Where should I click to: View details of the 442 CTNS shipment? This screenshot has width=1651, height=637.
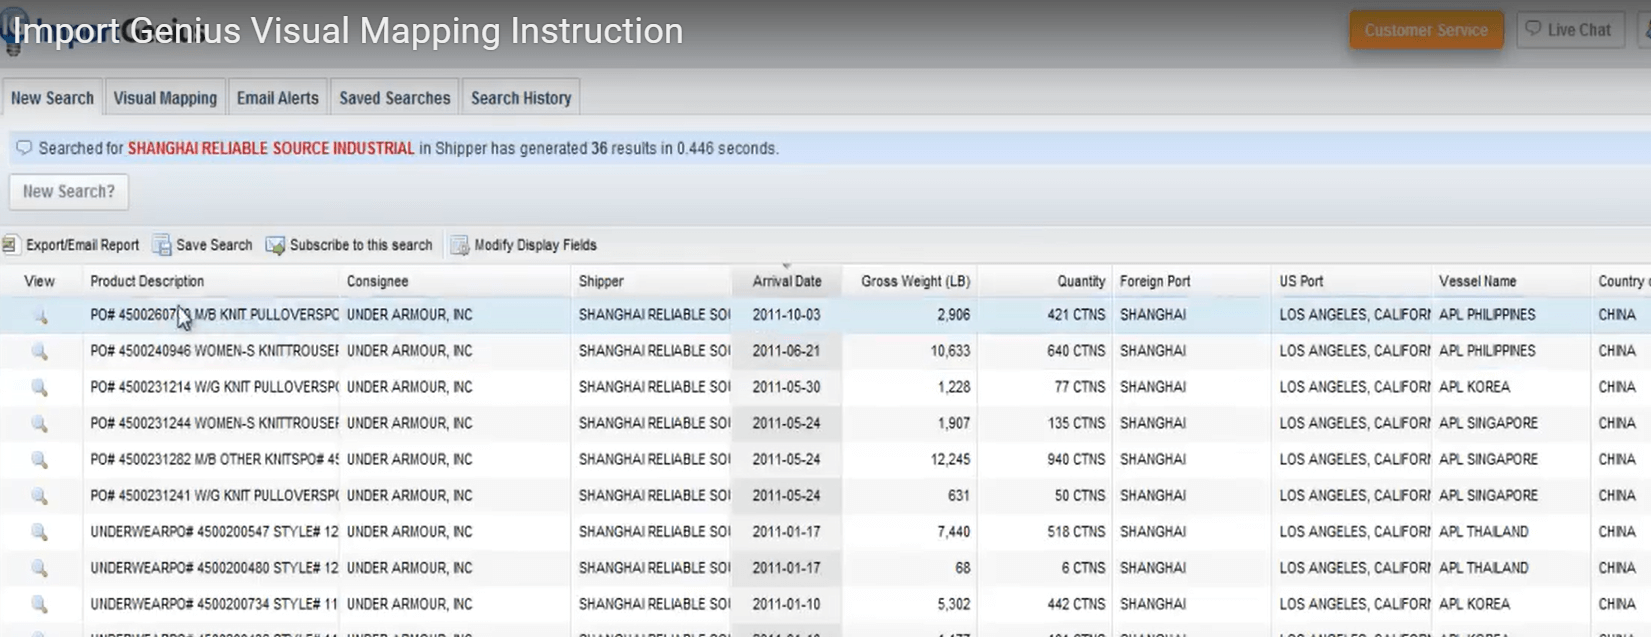point(40,604)
